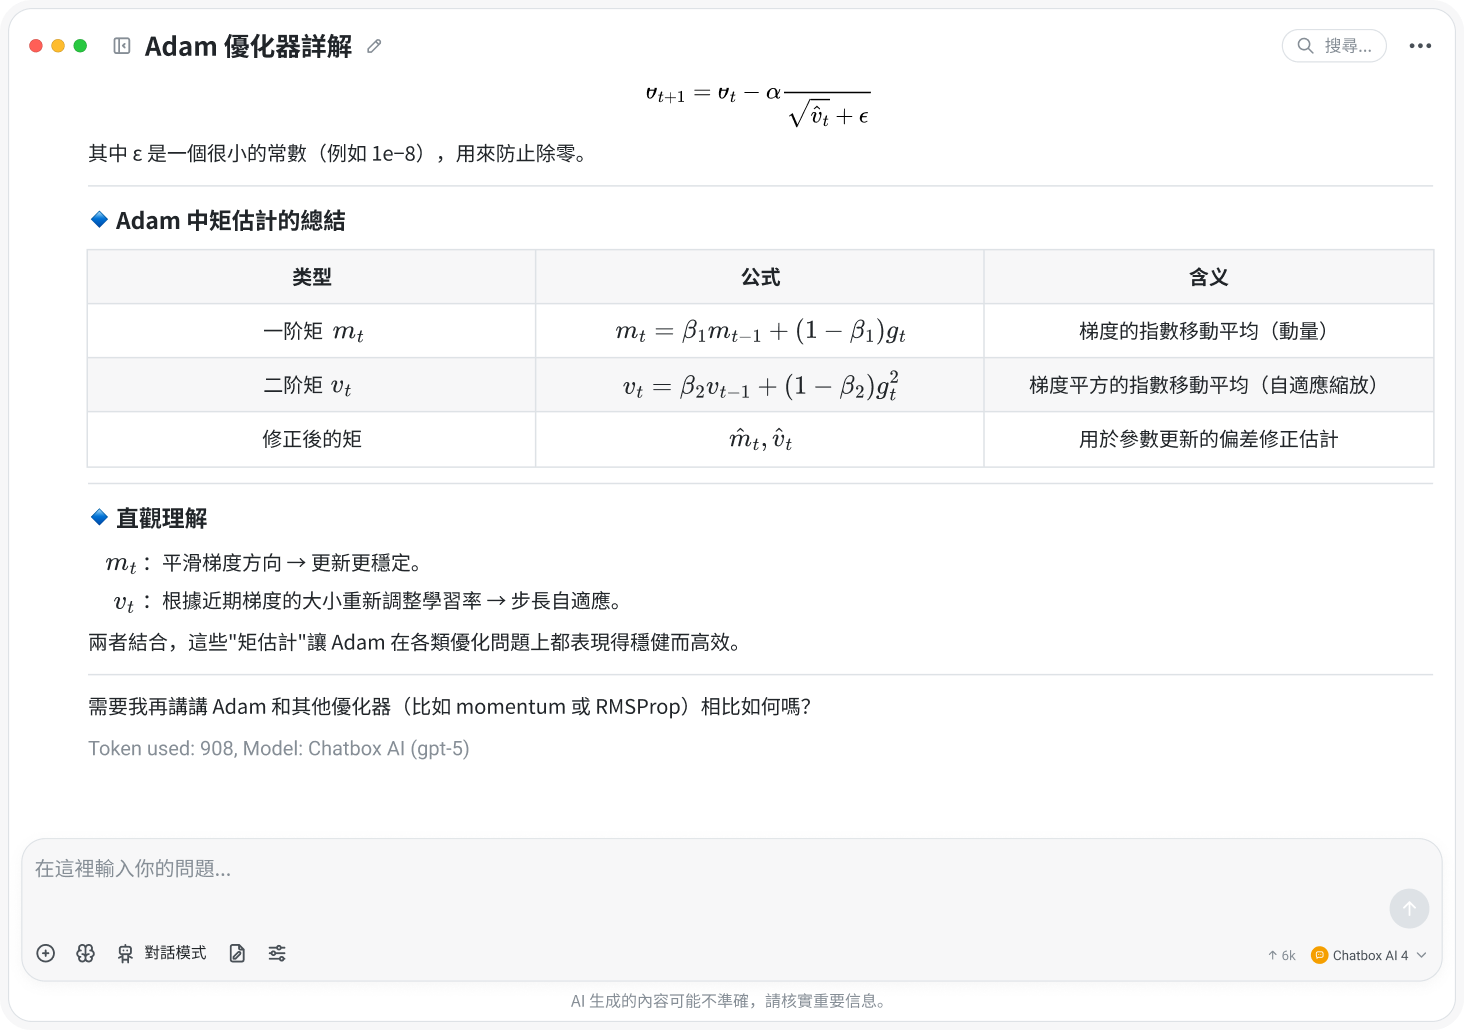Click the Token used: 908 model info line

point(279,748)
